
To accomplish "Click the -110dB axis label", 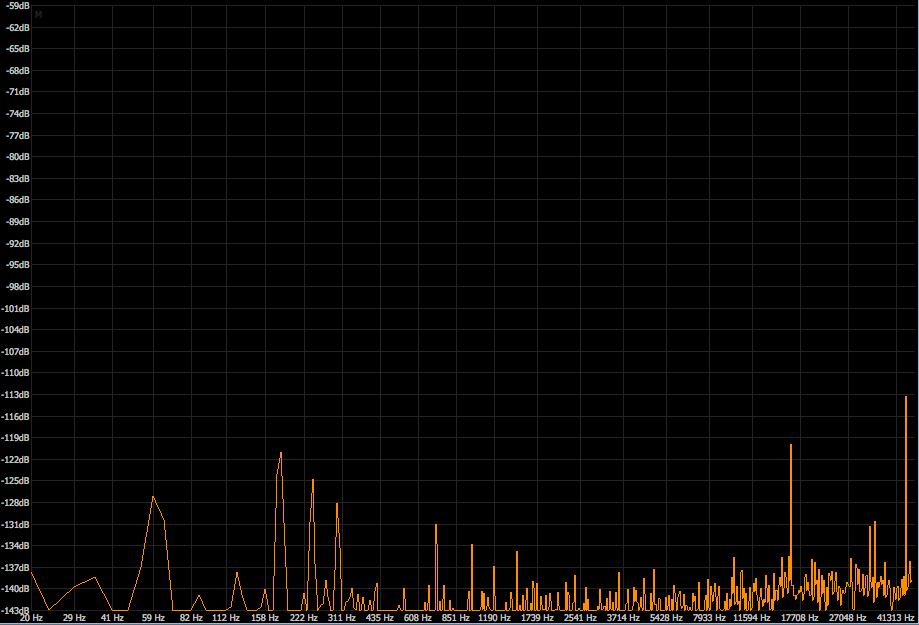I will [x=15, y=372].
